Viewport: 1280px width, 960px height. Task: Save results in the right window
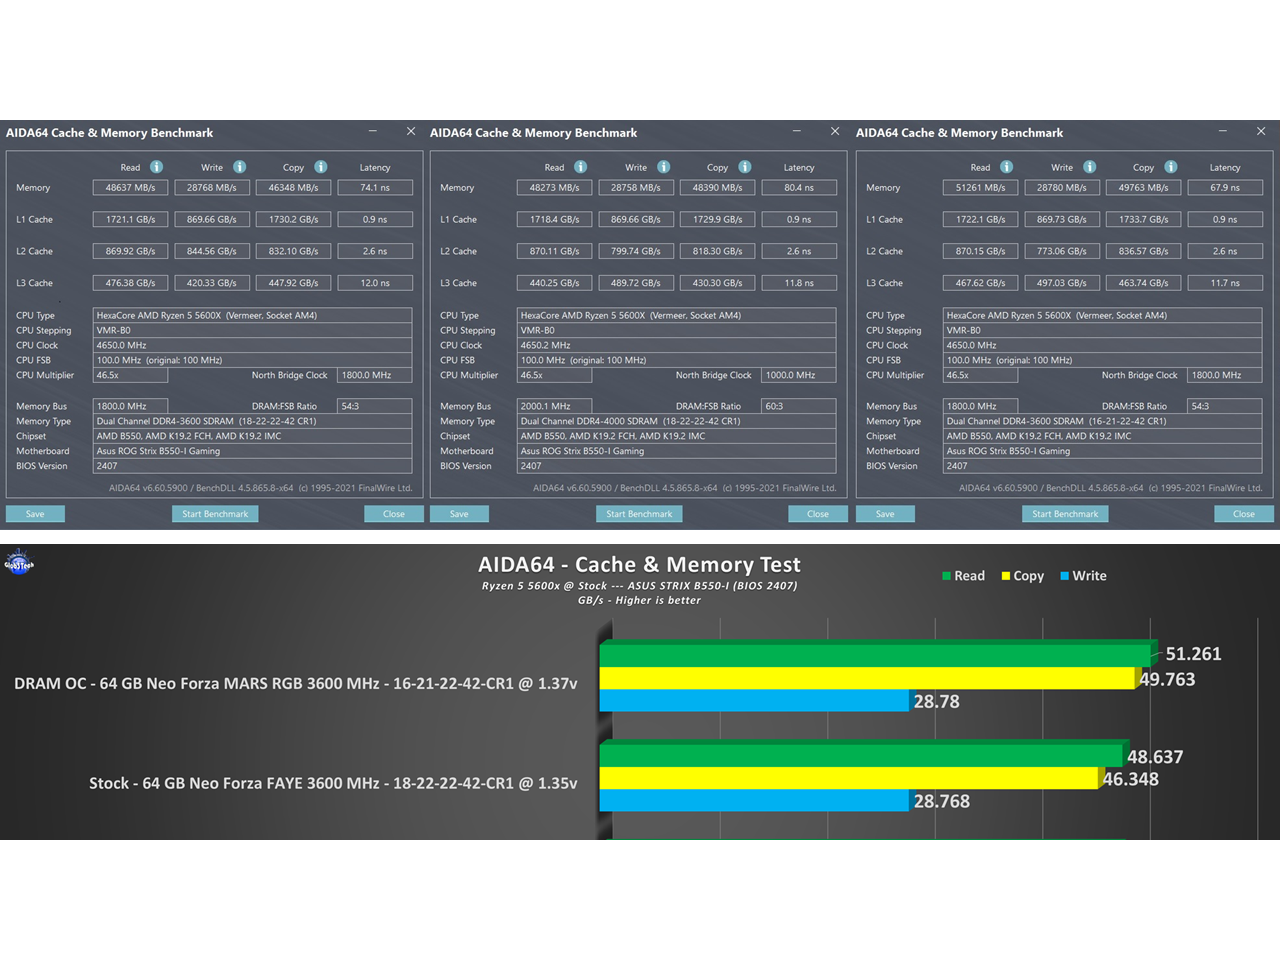[885, 514]
